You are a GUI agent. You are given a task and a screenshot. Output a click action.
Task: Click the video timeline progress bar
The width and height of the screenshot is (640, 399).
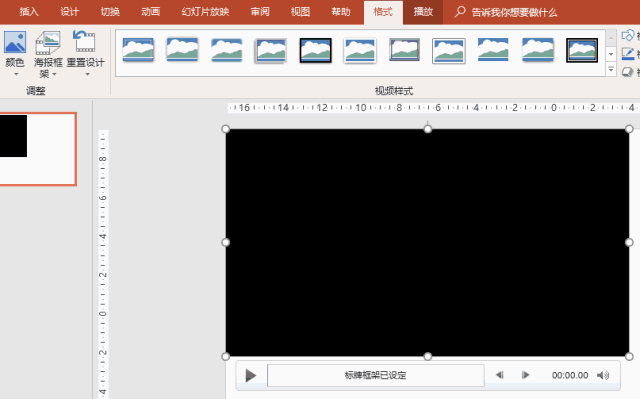point(376,375)
